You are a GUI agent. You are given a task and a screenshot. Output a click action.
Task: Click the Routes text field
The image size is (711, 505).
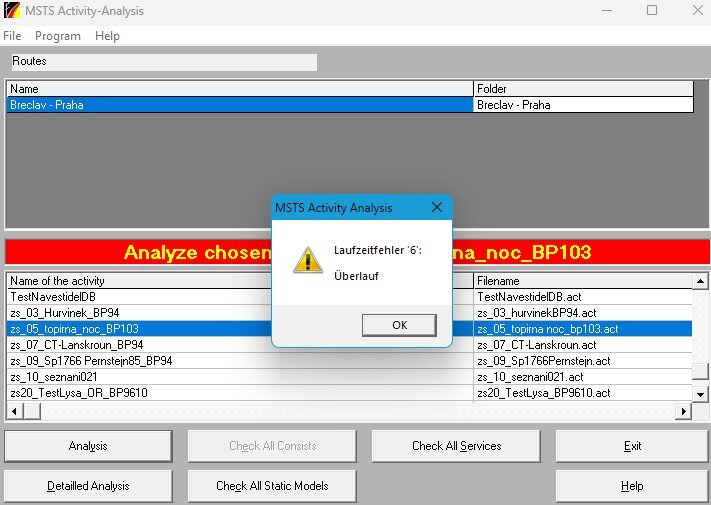click(x=163, y=62)
